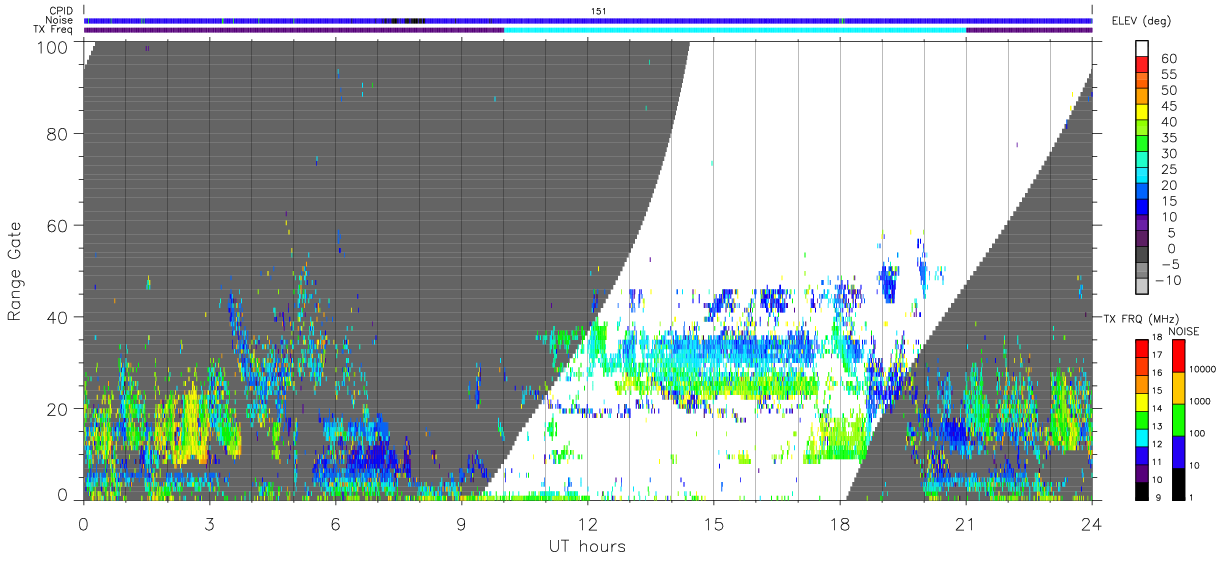Select the Noise row label at top
1228x567 pixels.
coord(60,20)
